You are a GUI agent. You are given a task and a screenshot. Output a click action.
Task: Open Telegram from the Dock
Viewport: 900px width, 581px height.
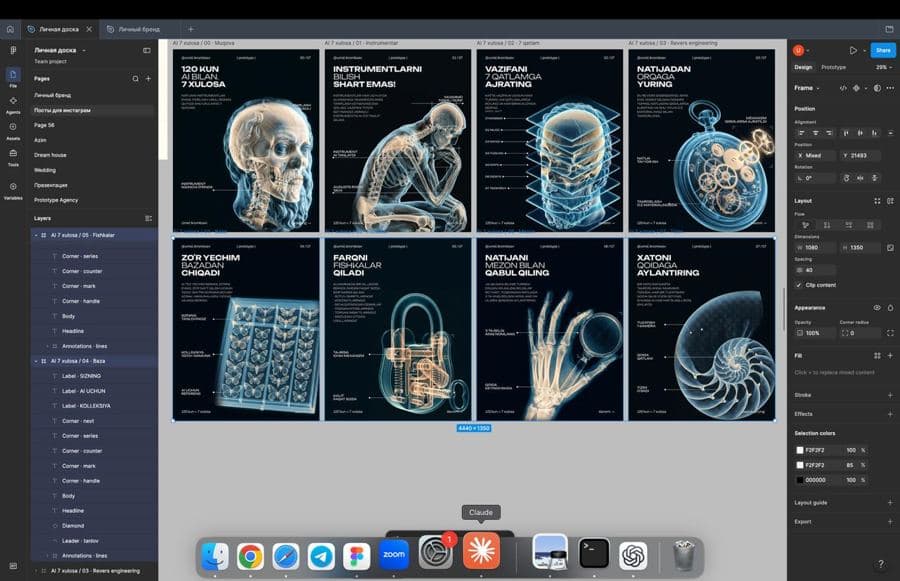pos(321,556)
